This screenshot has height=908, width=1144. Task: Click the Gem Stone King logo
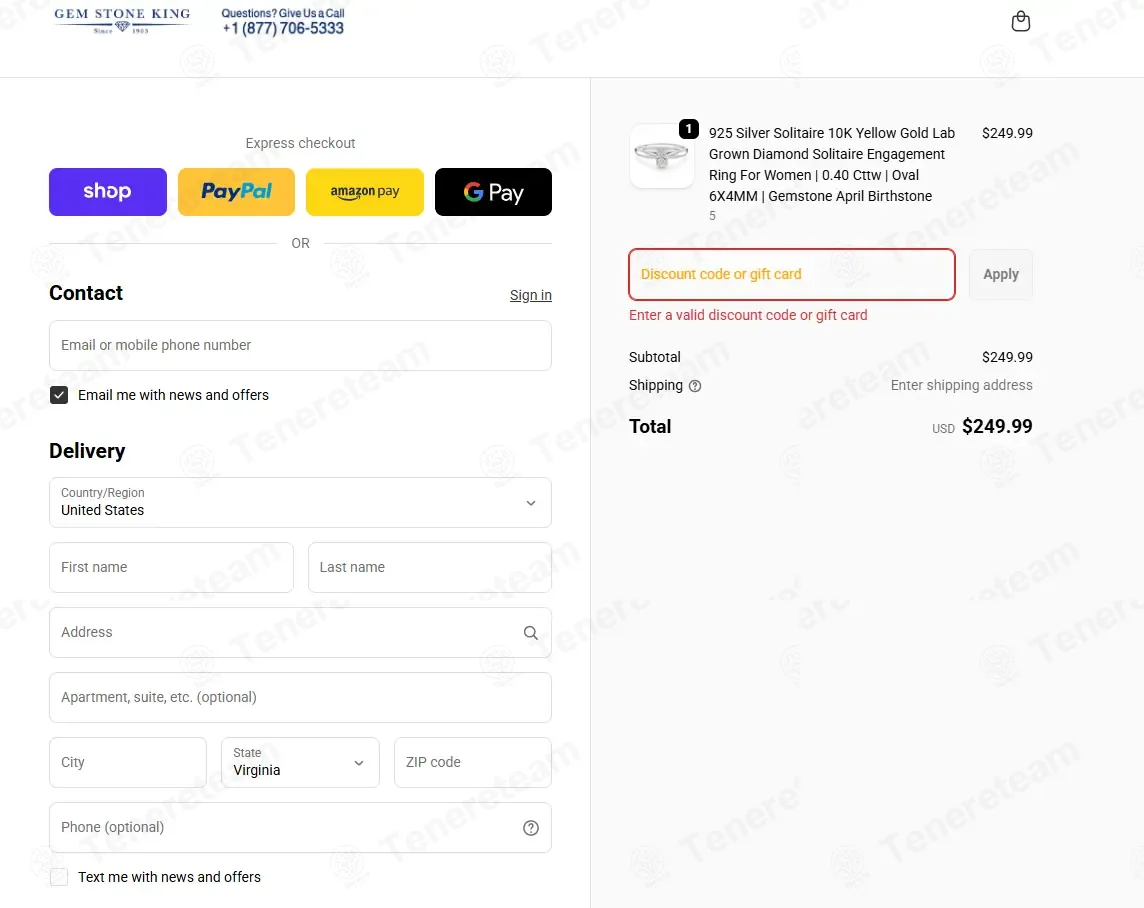click(x=122, y=20)
